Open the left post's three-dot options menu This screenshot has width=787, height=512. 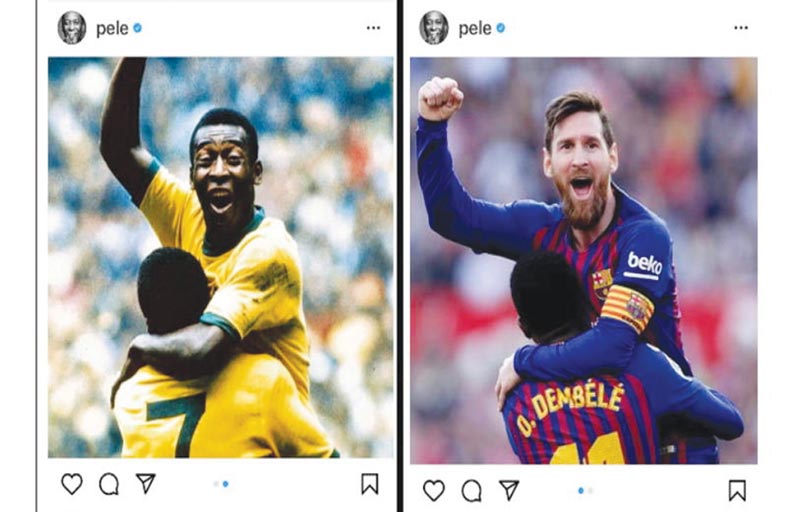tap(373, 28)
